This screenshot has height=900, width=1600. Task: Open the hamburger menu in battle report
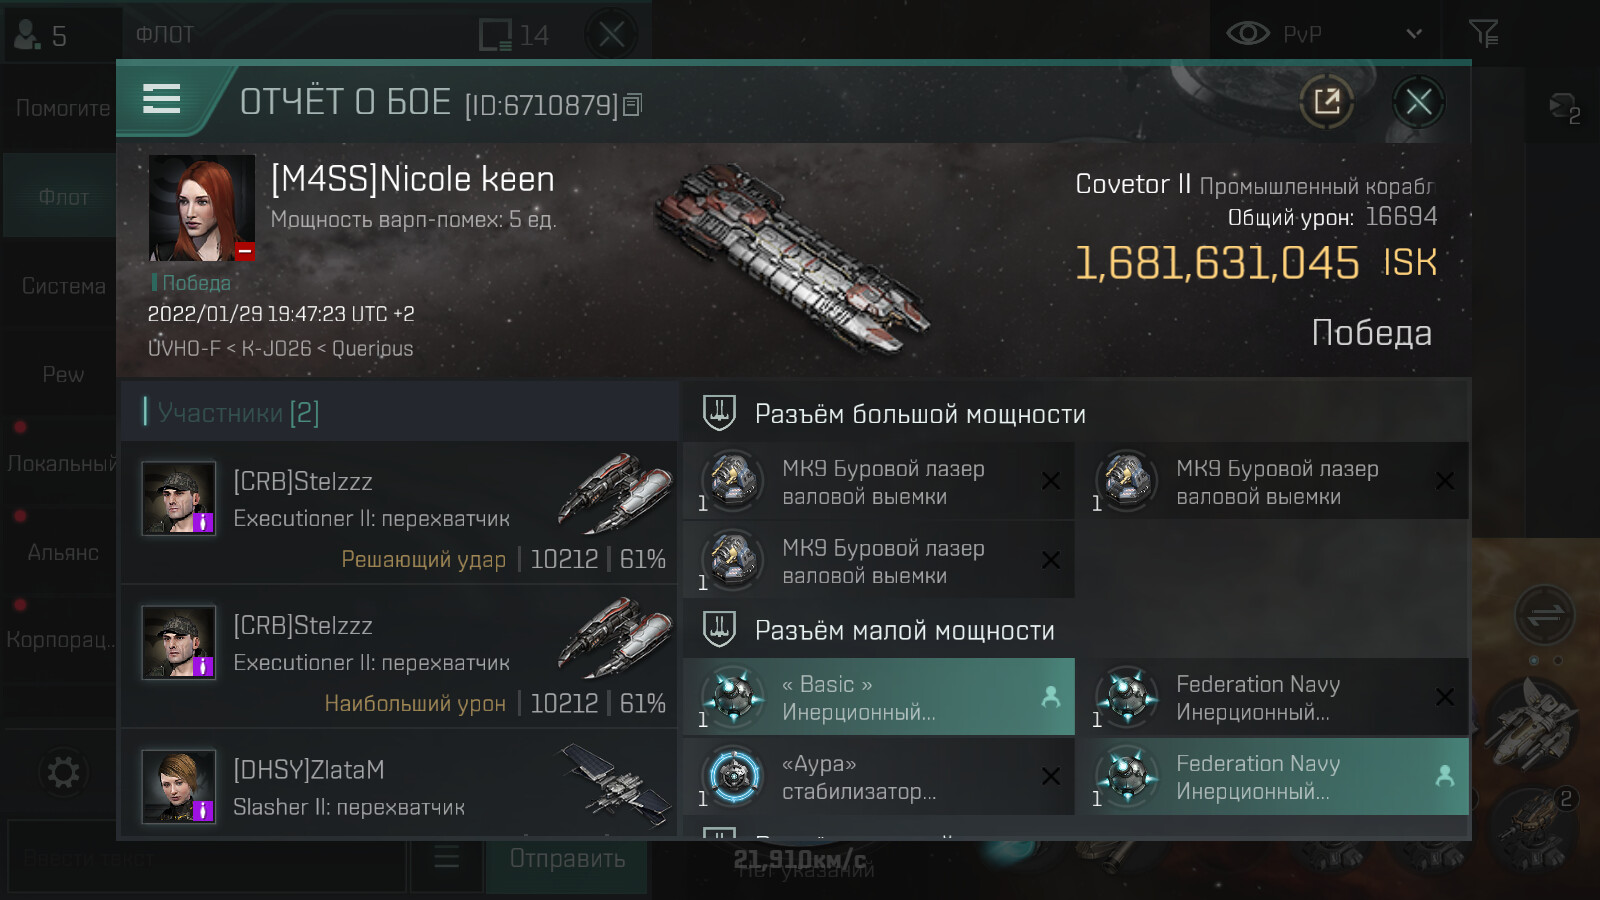(162, 99)
